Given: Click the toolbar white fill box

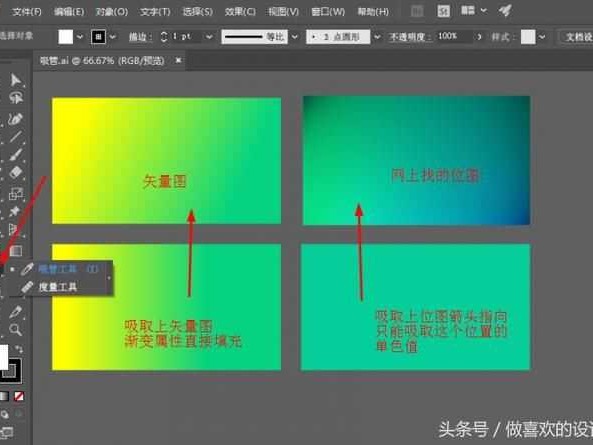Looking at the screenshot, I should pyautogui.click(x=3, y=357).
